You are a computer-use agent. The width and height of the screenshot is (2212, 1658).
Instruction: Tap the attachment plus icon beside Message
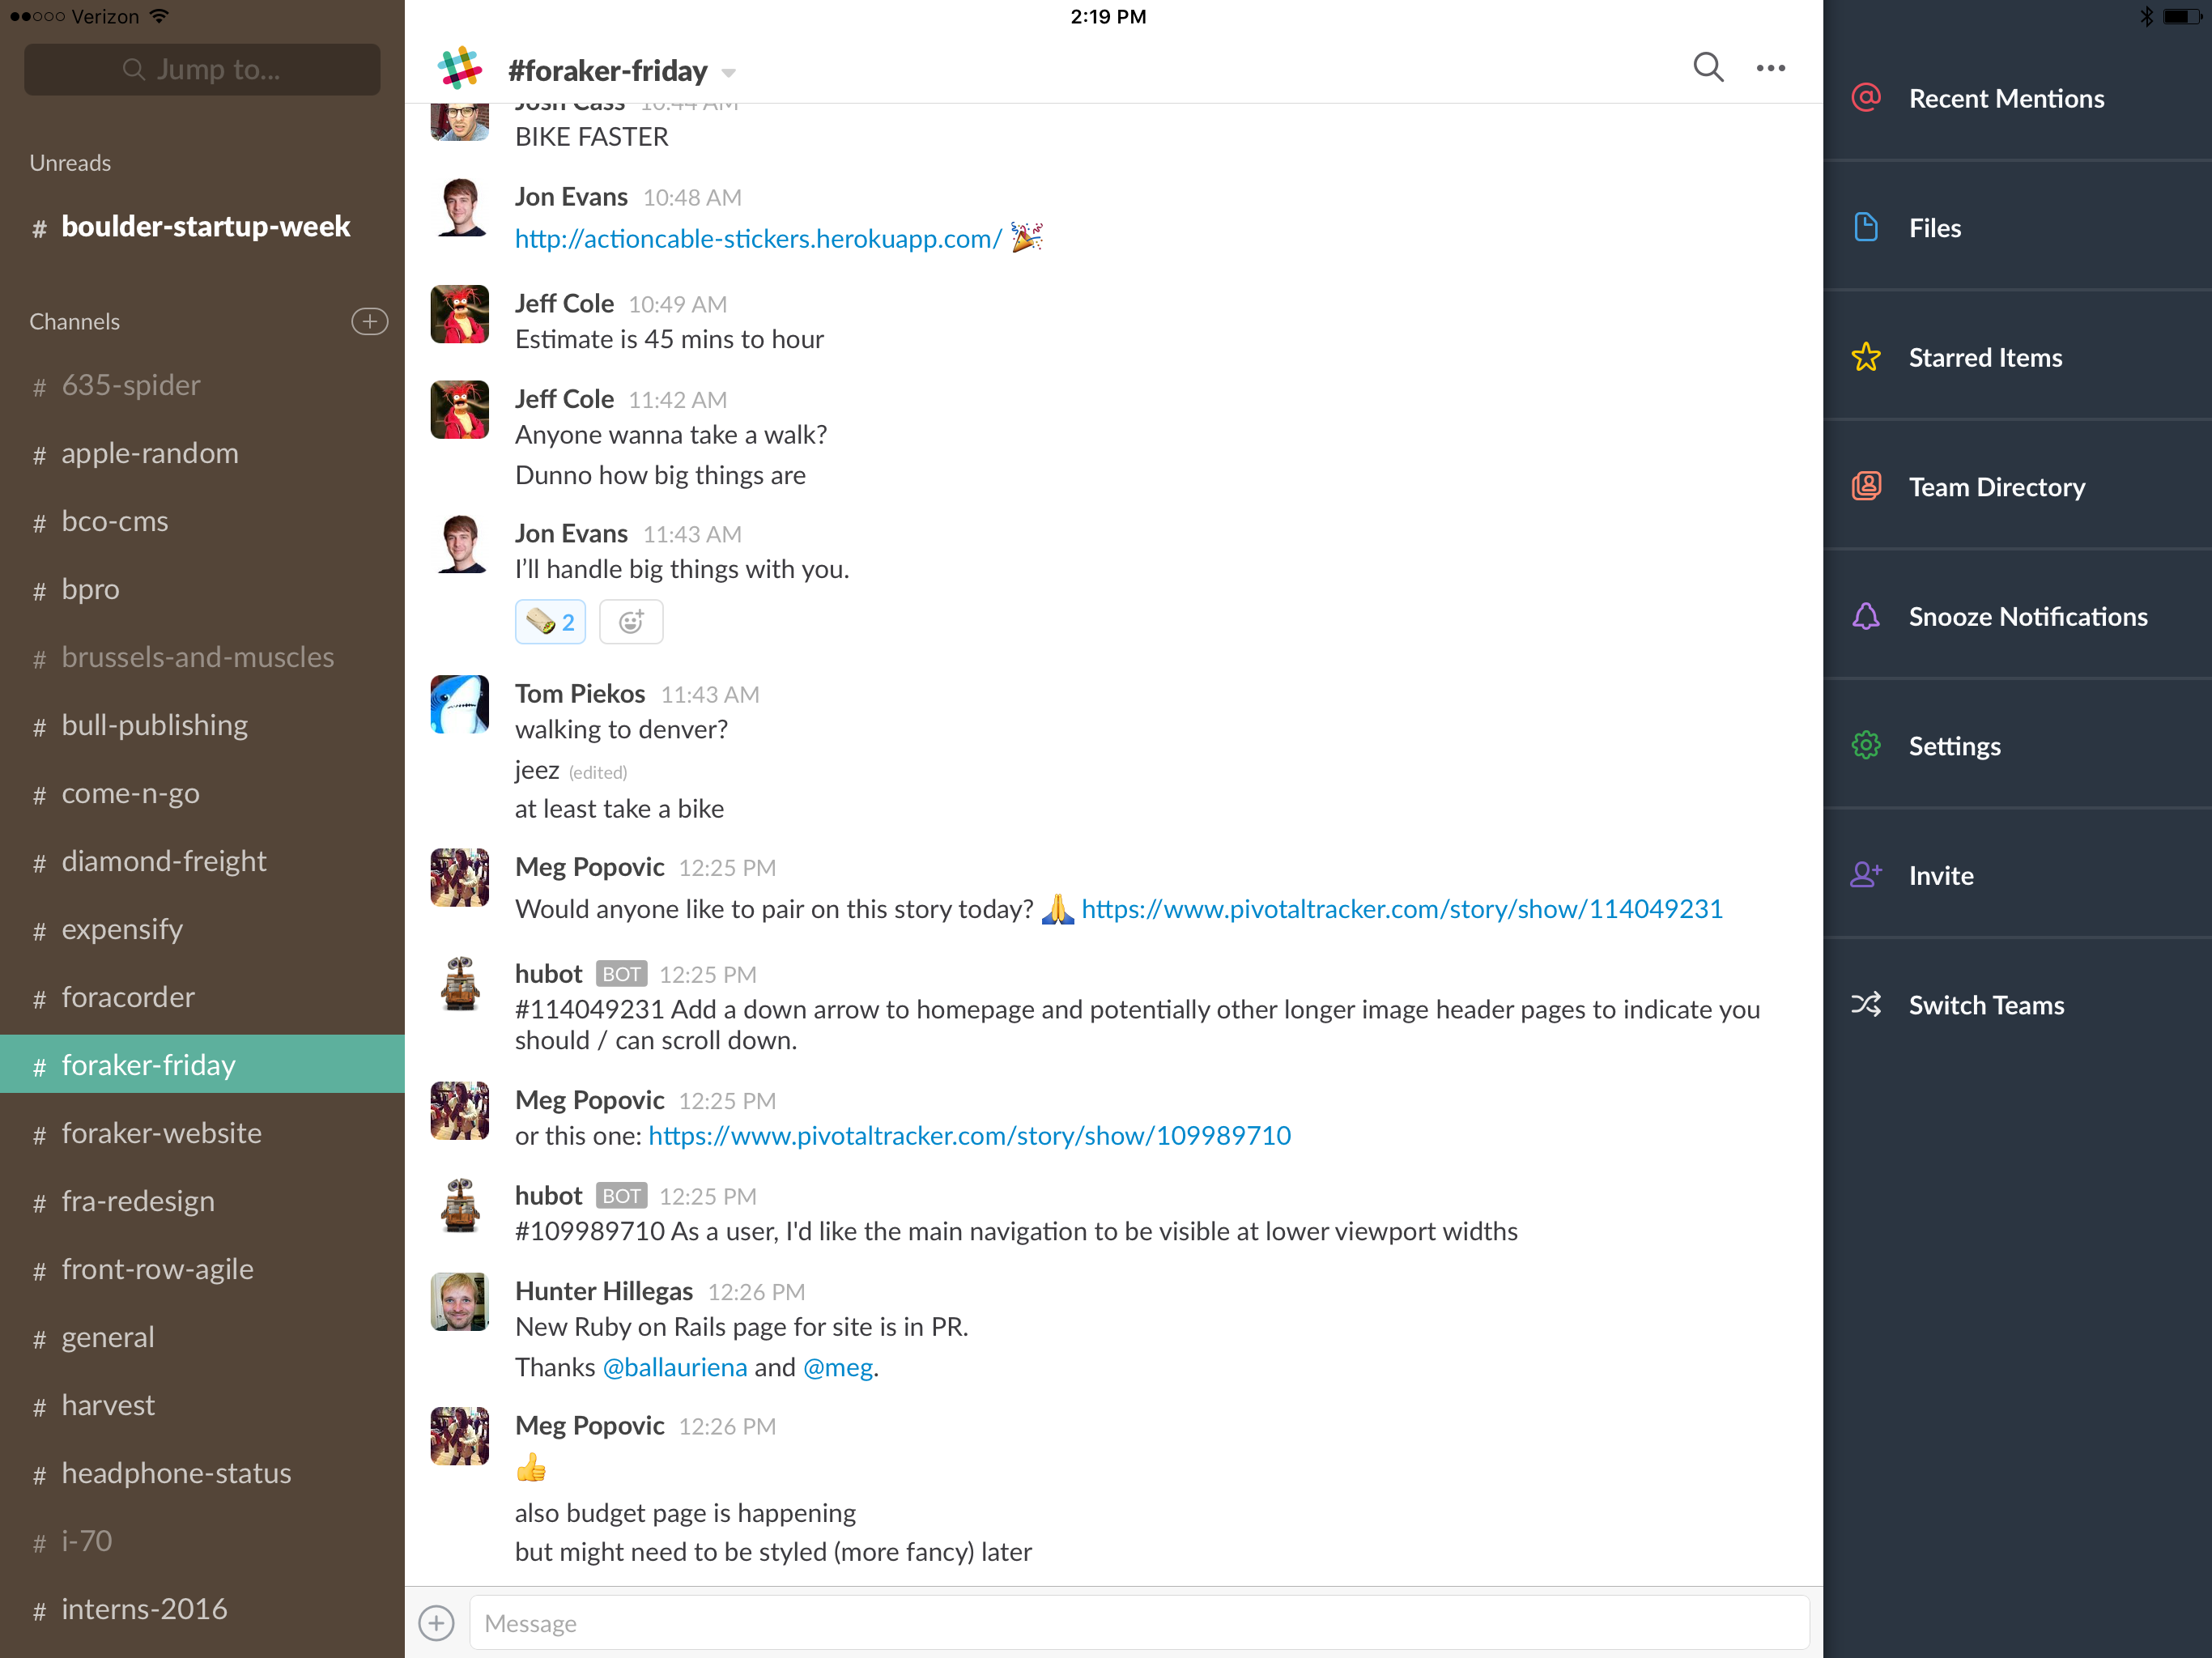point(436,1622)
